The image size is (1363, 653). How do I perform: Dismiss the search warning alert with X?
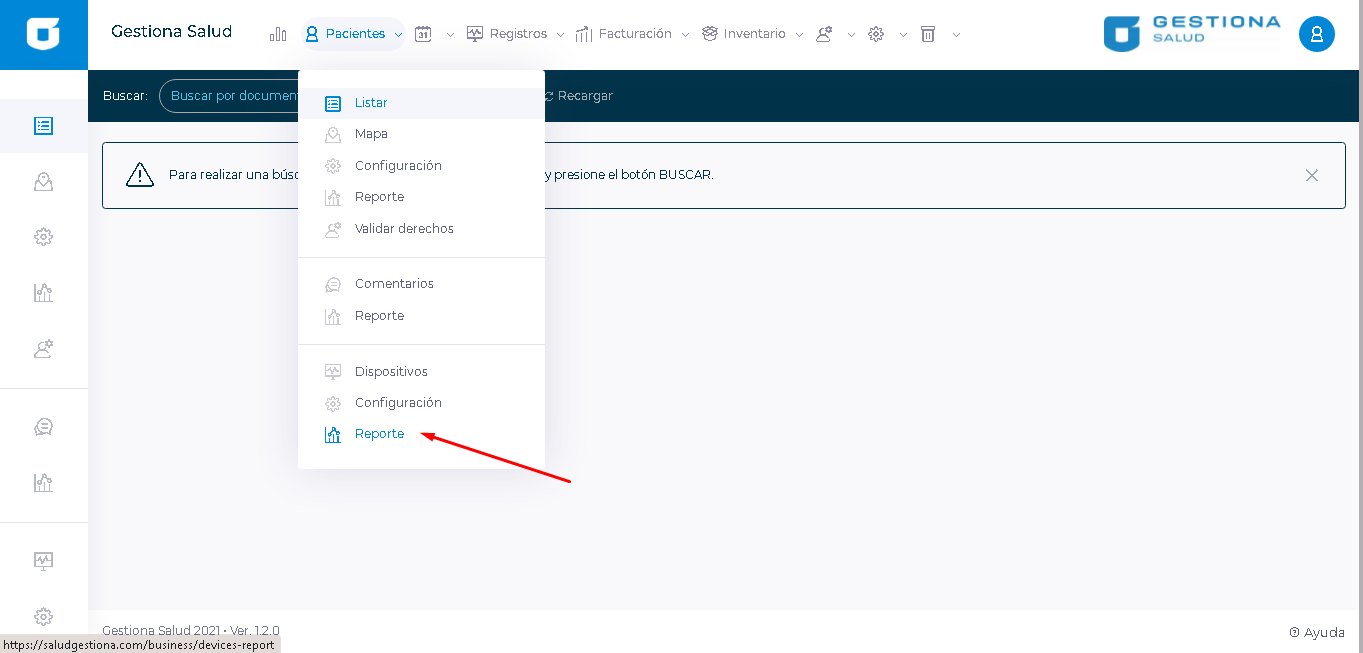click(x=1311, y=175)
